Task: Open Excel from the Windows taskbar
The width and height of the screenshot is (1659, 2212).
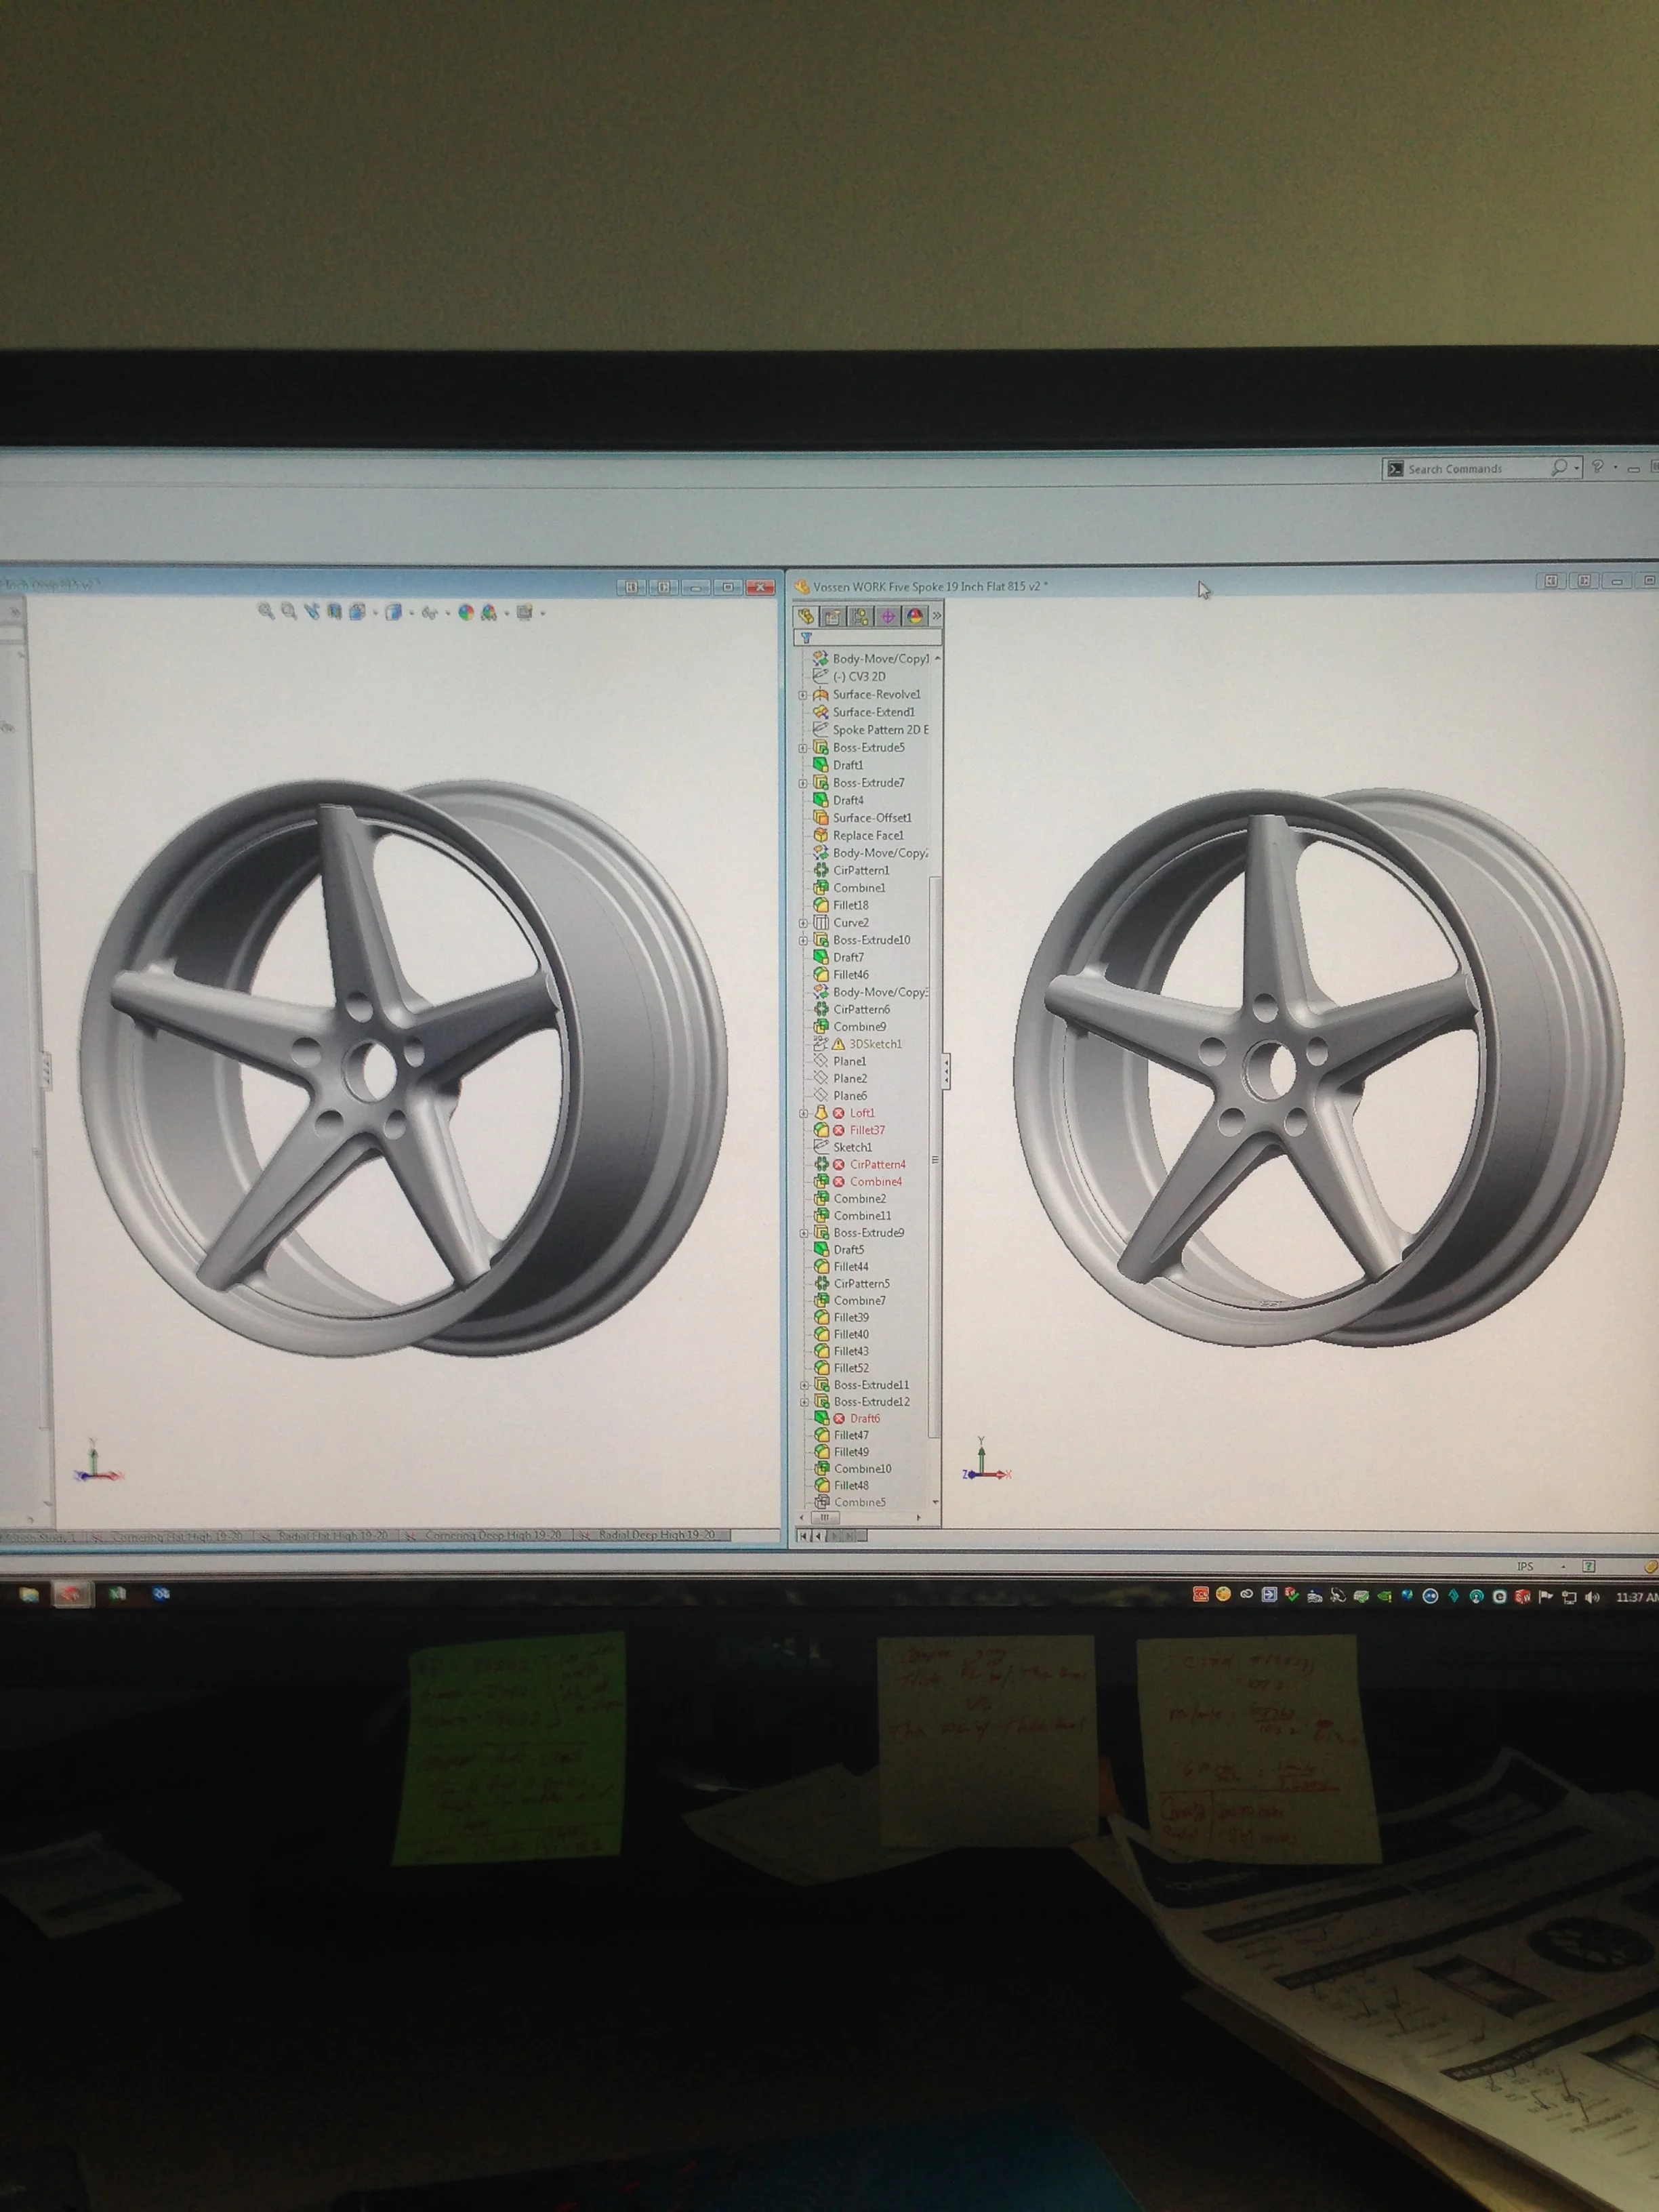Action: click(x=117, y=1594)
